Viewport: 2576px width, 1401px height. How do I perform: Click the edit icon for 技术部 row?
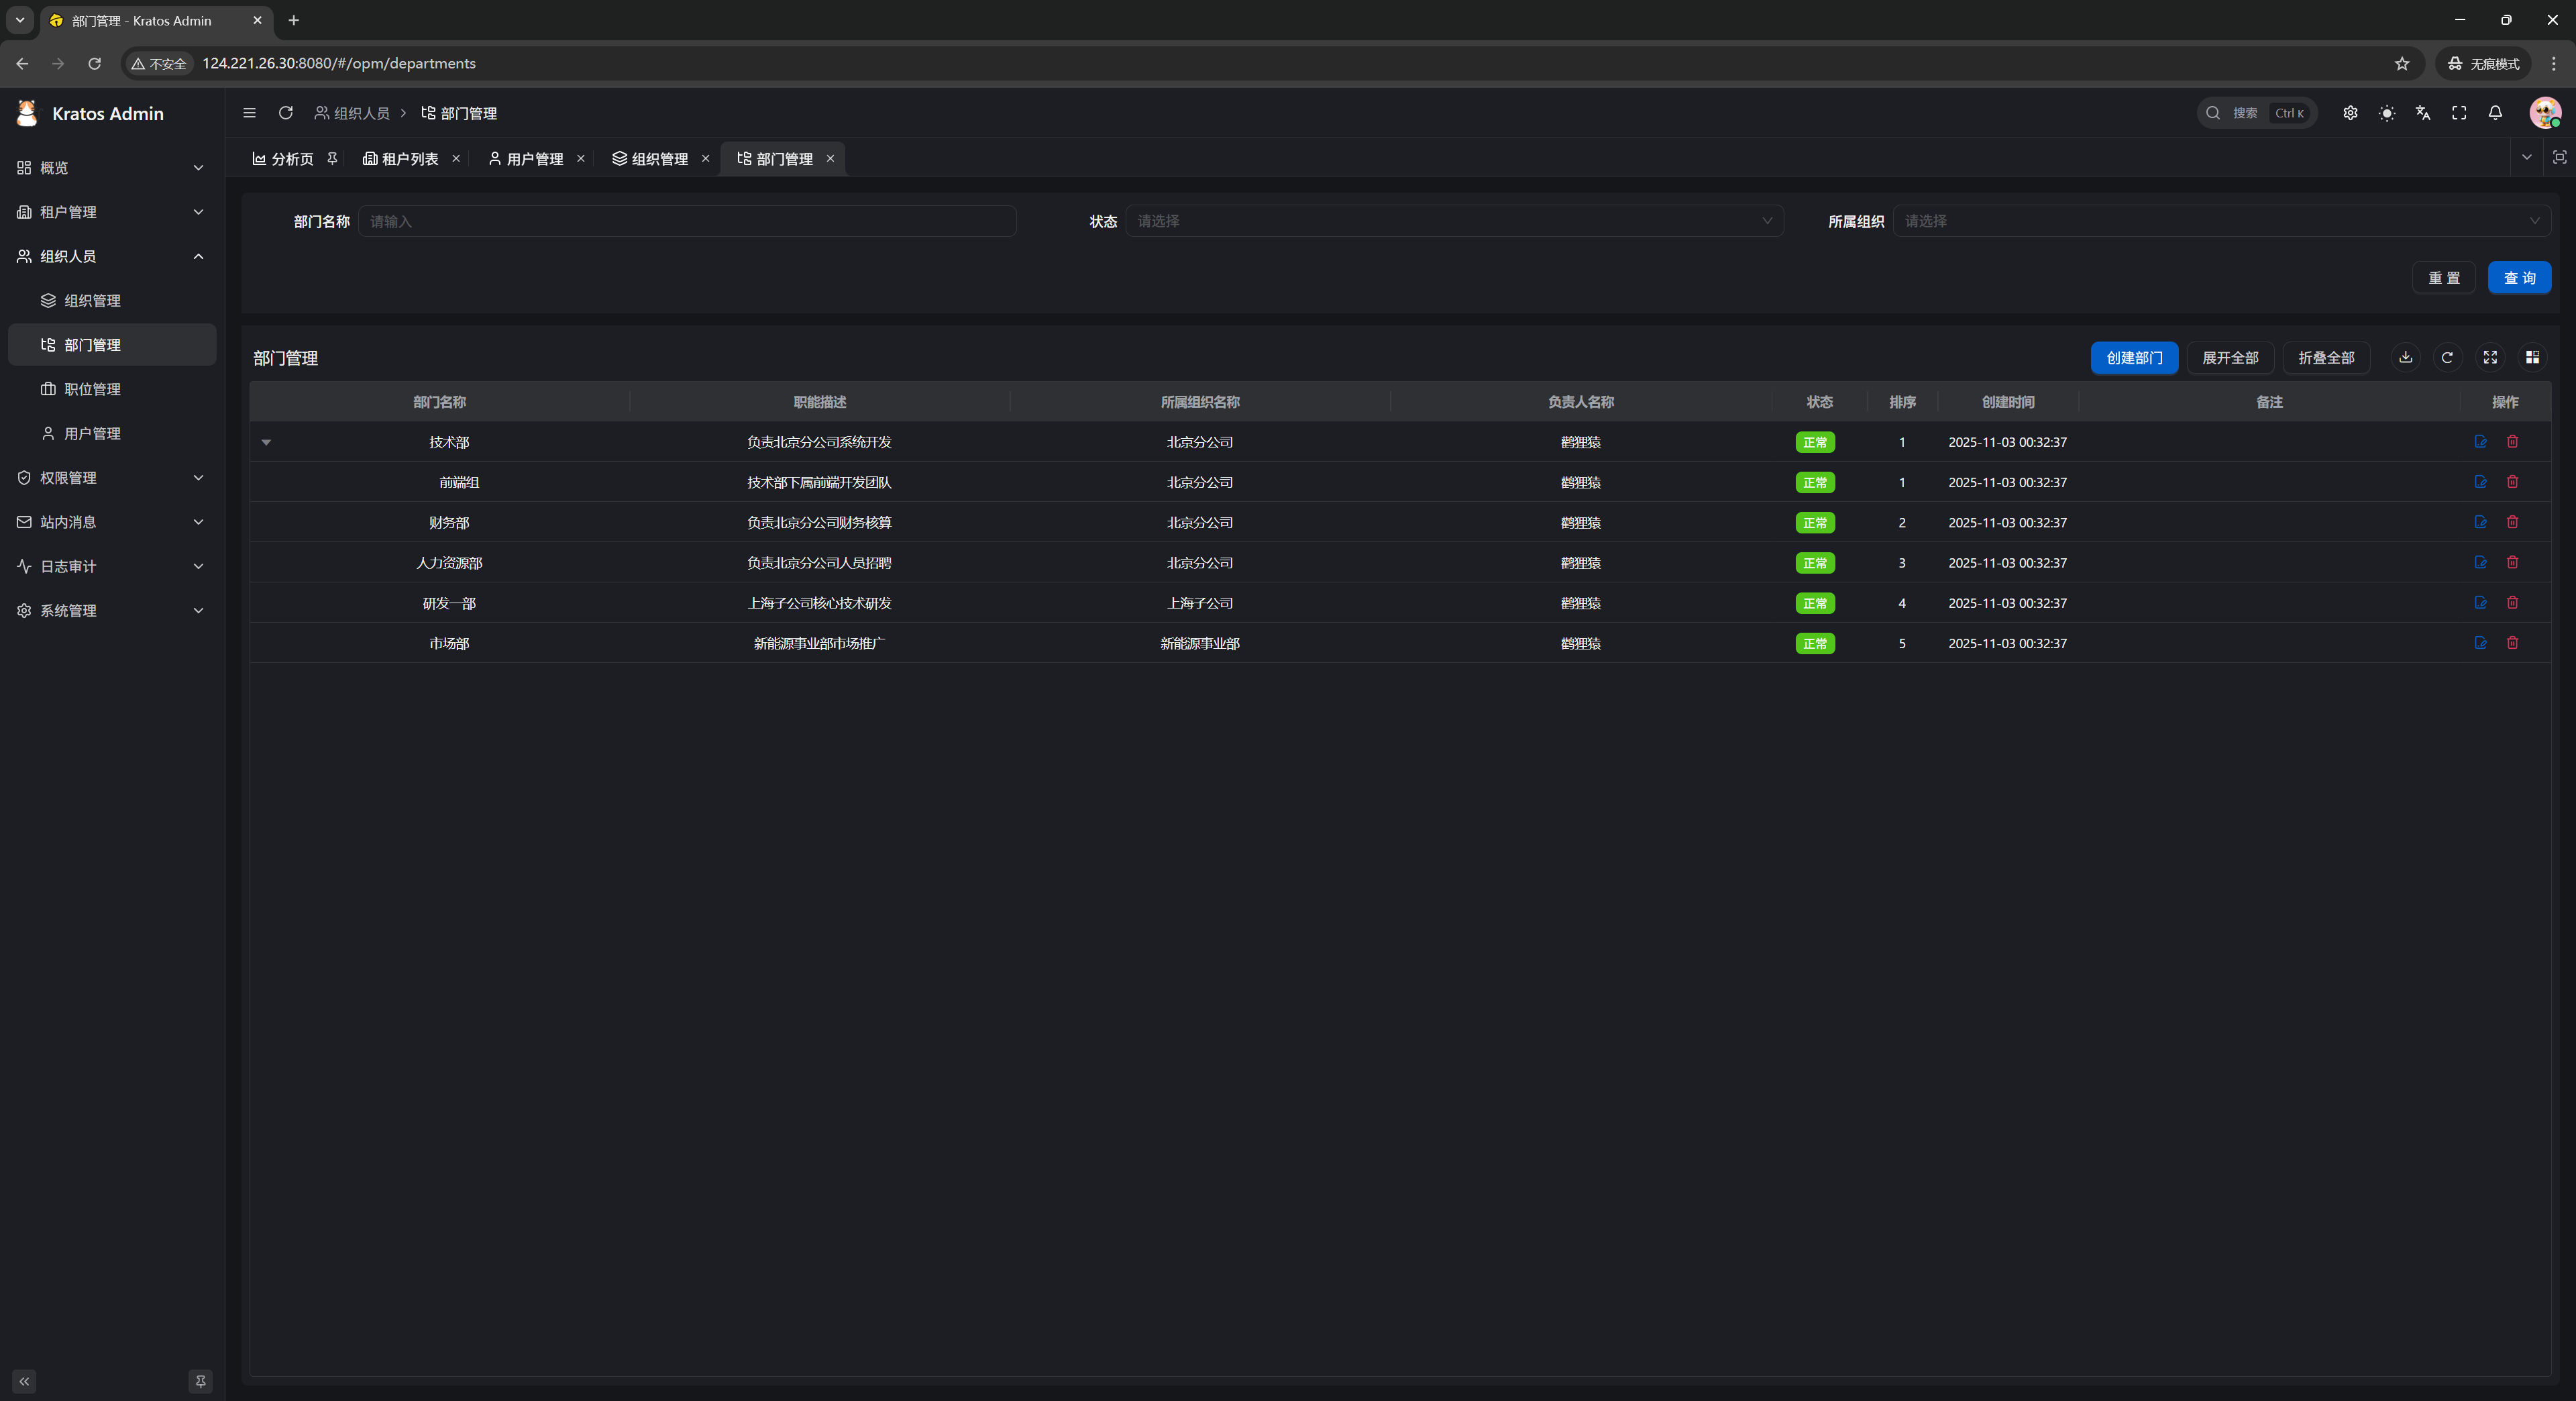coord(2480,441)
